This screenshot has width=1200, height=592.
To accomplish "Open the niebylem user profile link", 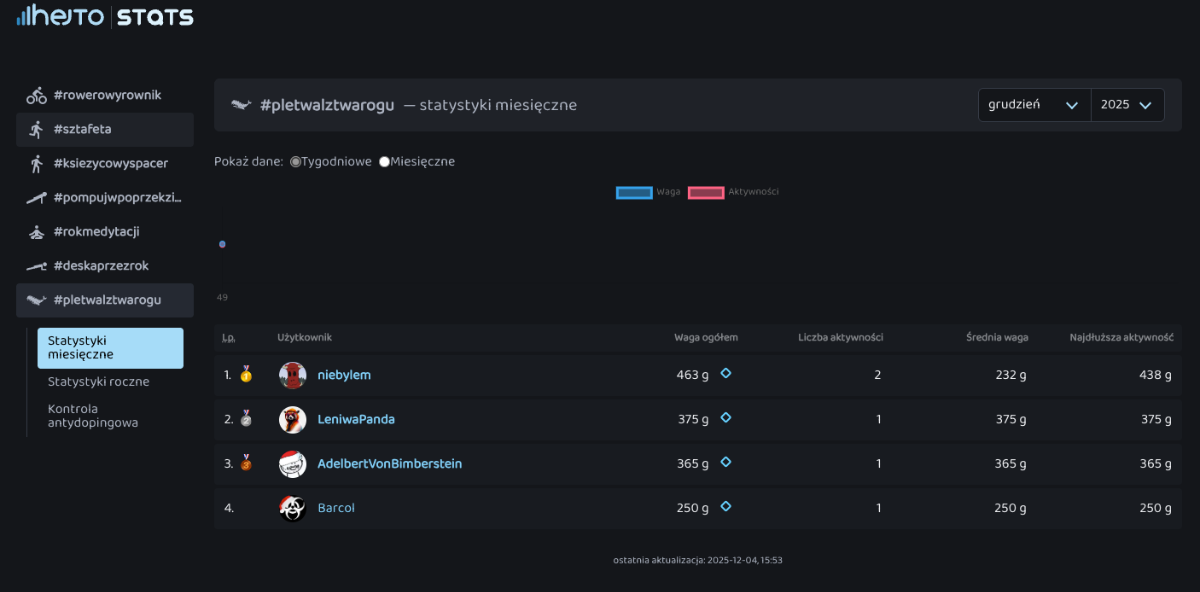I will point(344,375).
